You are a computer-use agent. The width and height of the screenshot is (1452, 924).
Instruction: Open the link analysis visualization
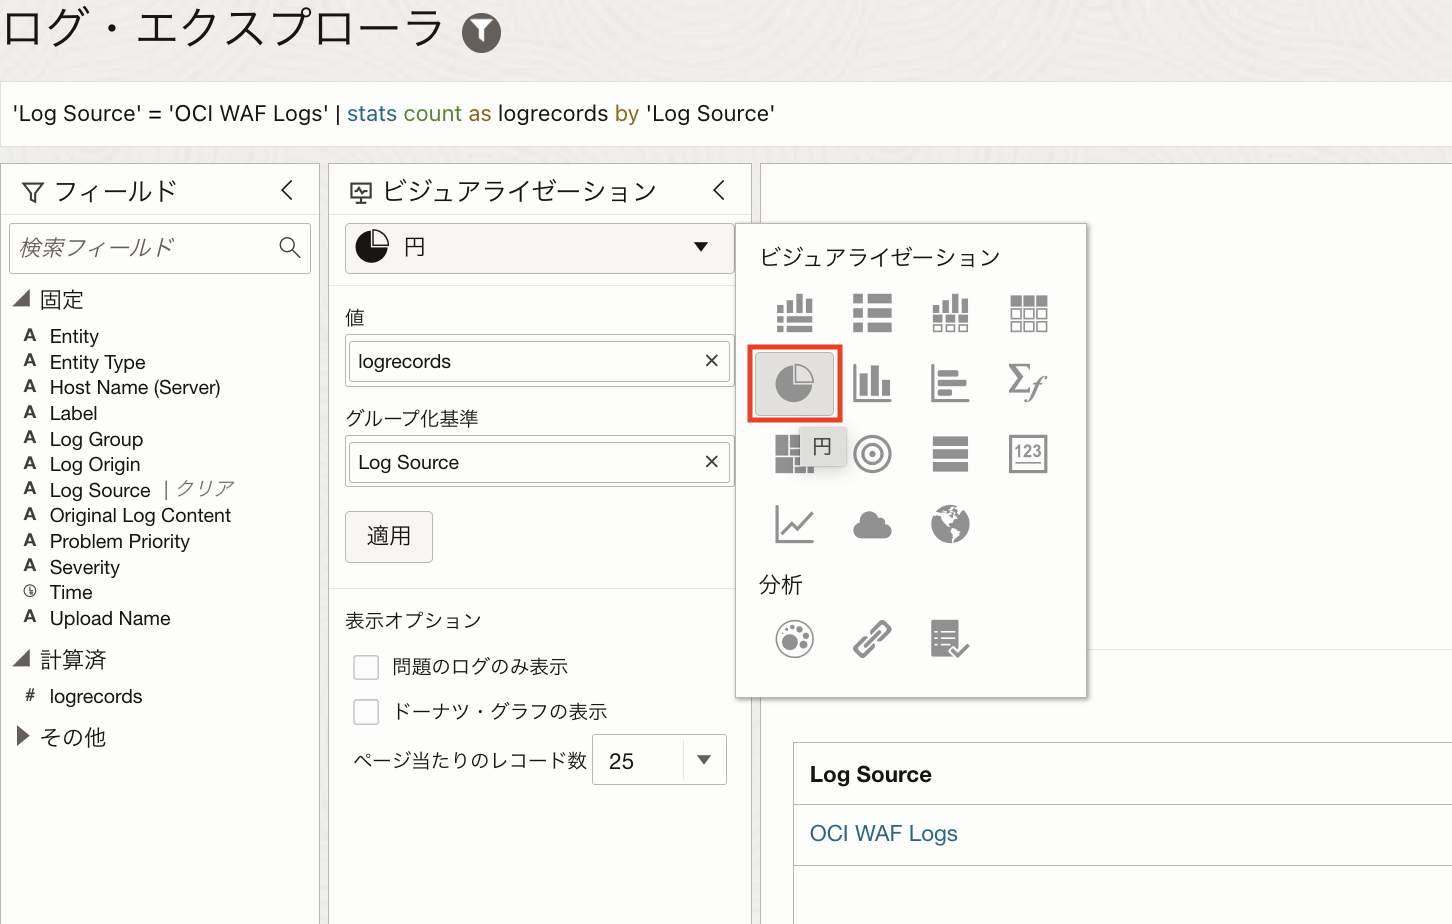[x=872, y=639]
